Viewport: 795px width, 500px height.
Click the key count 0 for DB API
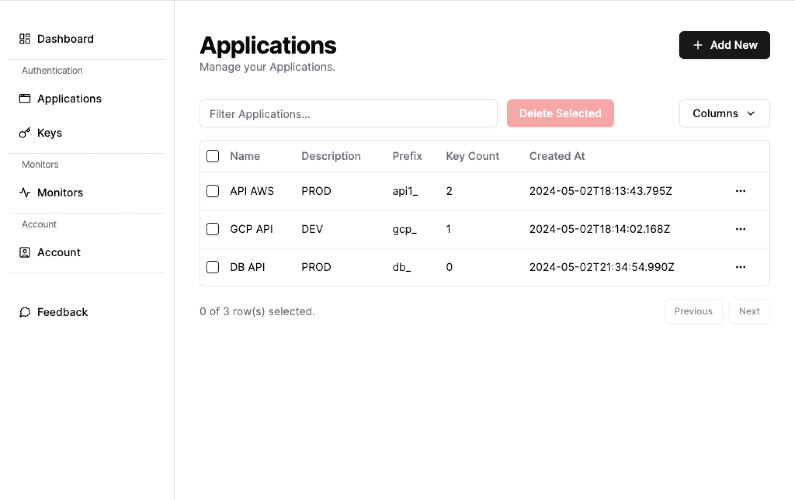(449, 267)
